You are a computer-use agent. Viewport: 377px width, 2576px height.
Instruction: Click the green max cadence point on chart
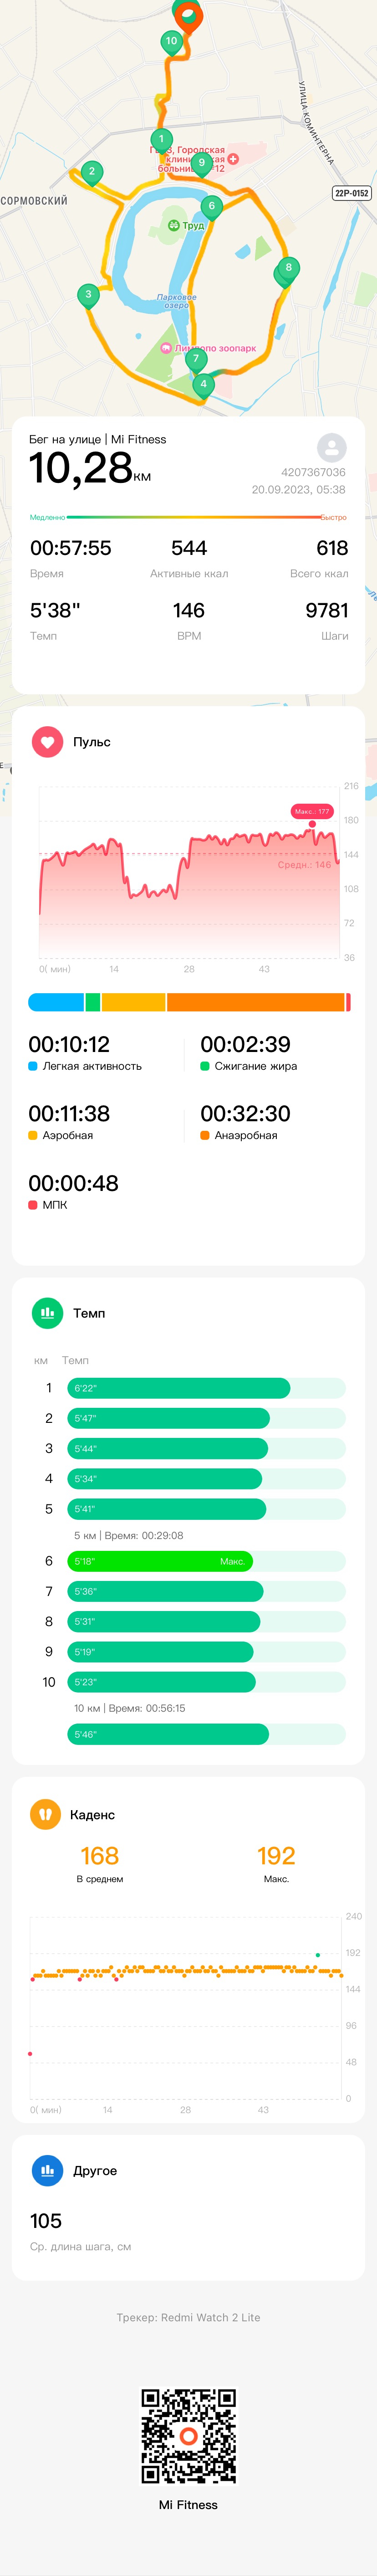pos(318,1954)
